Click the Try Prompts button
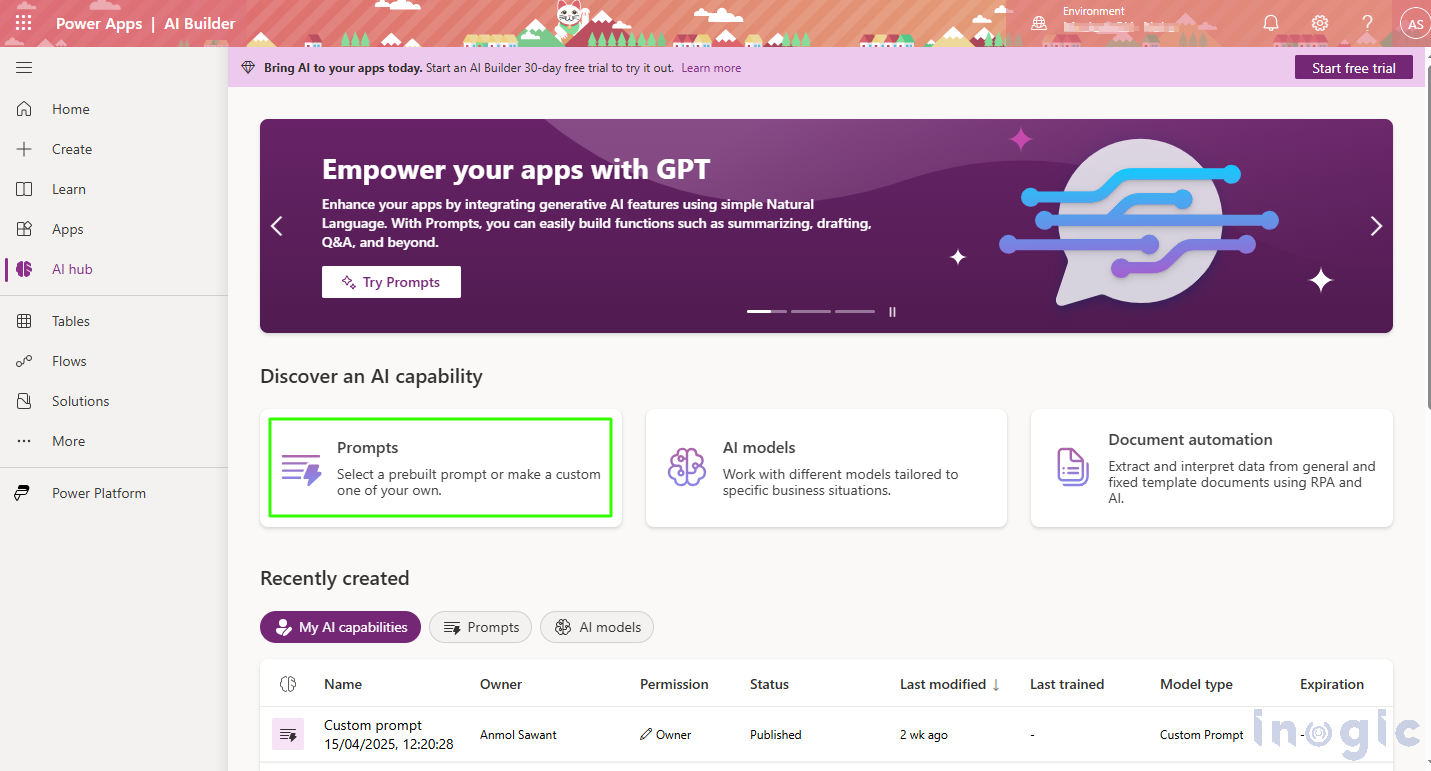1431x771 pixels. (391, 282)
